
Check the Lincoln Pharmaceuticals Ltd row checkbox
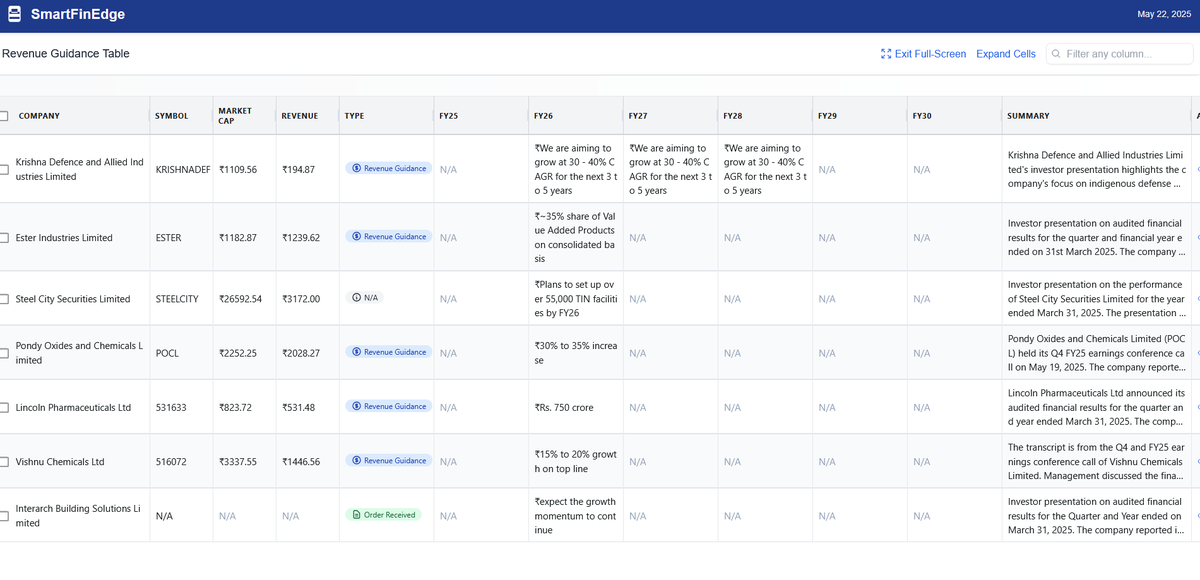tap(3, 407)
